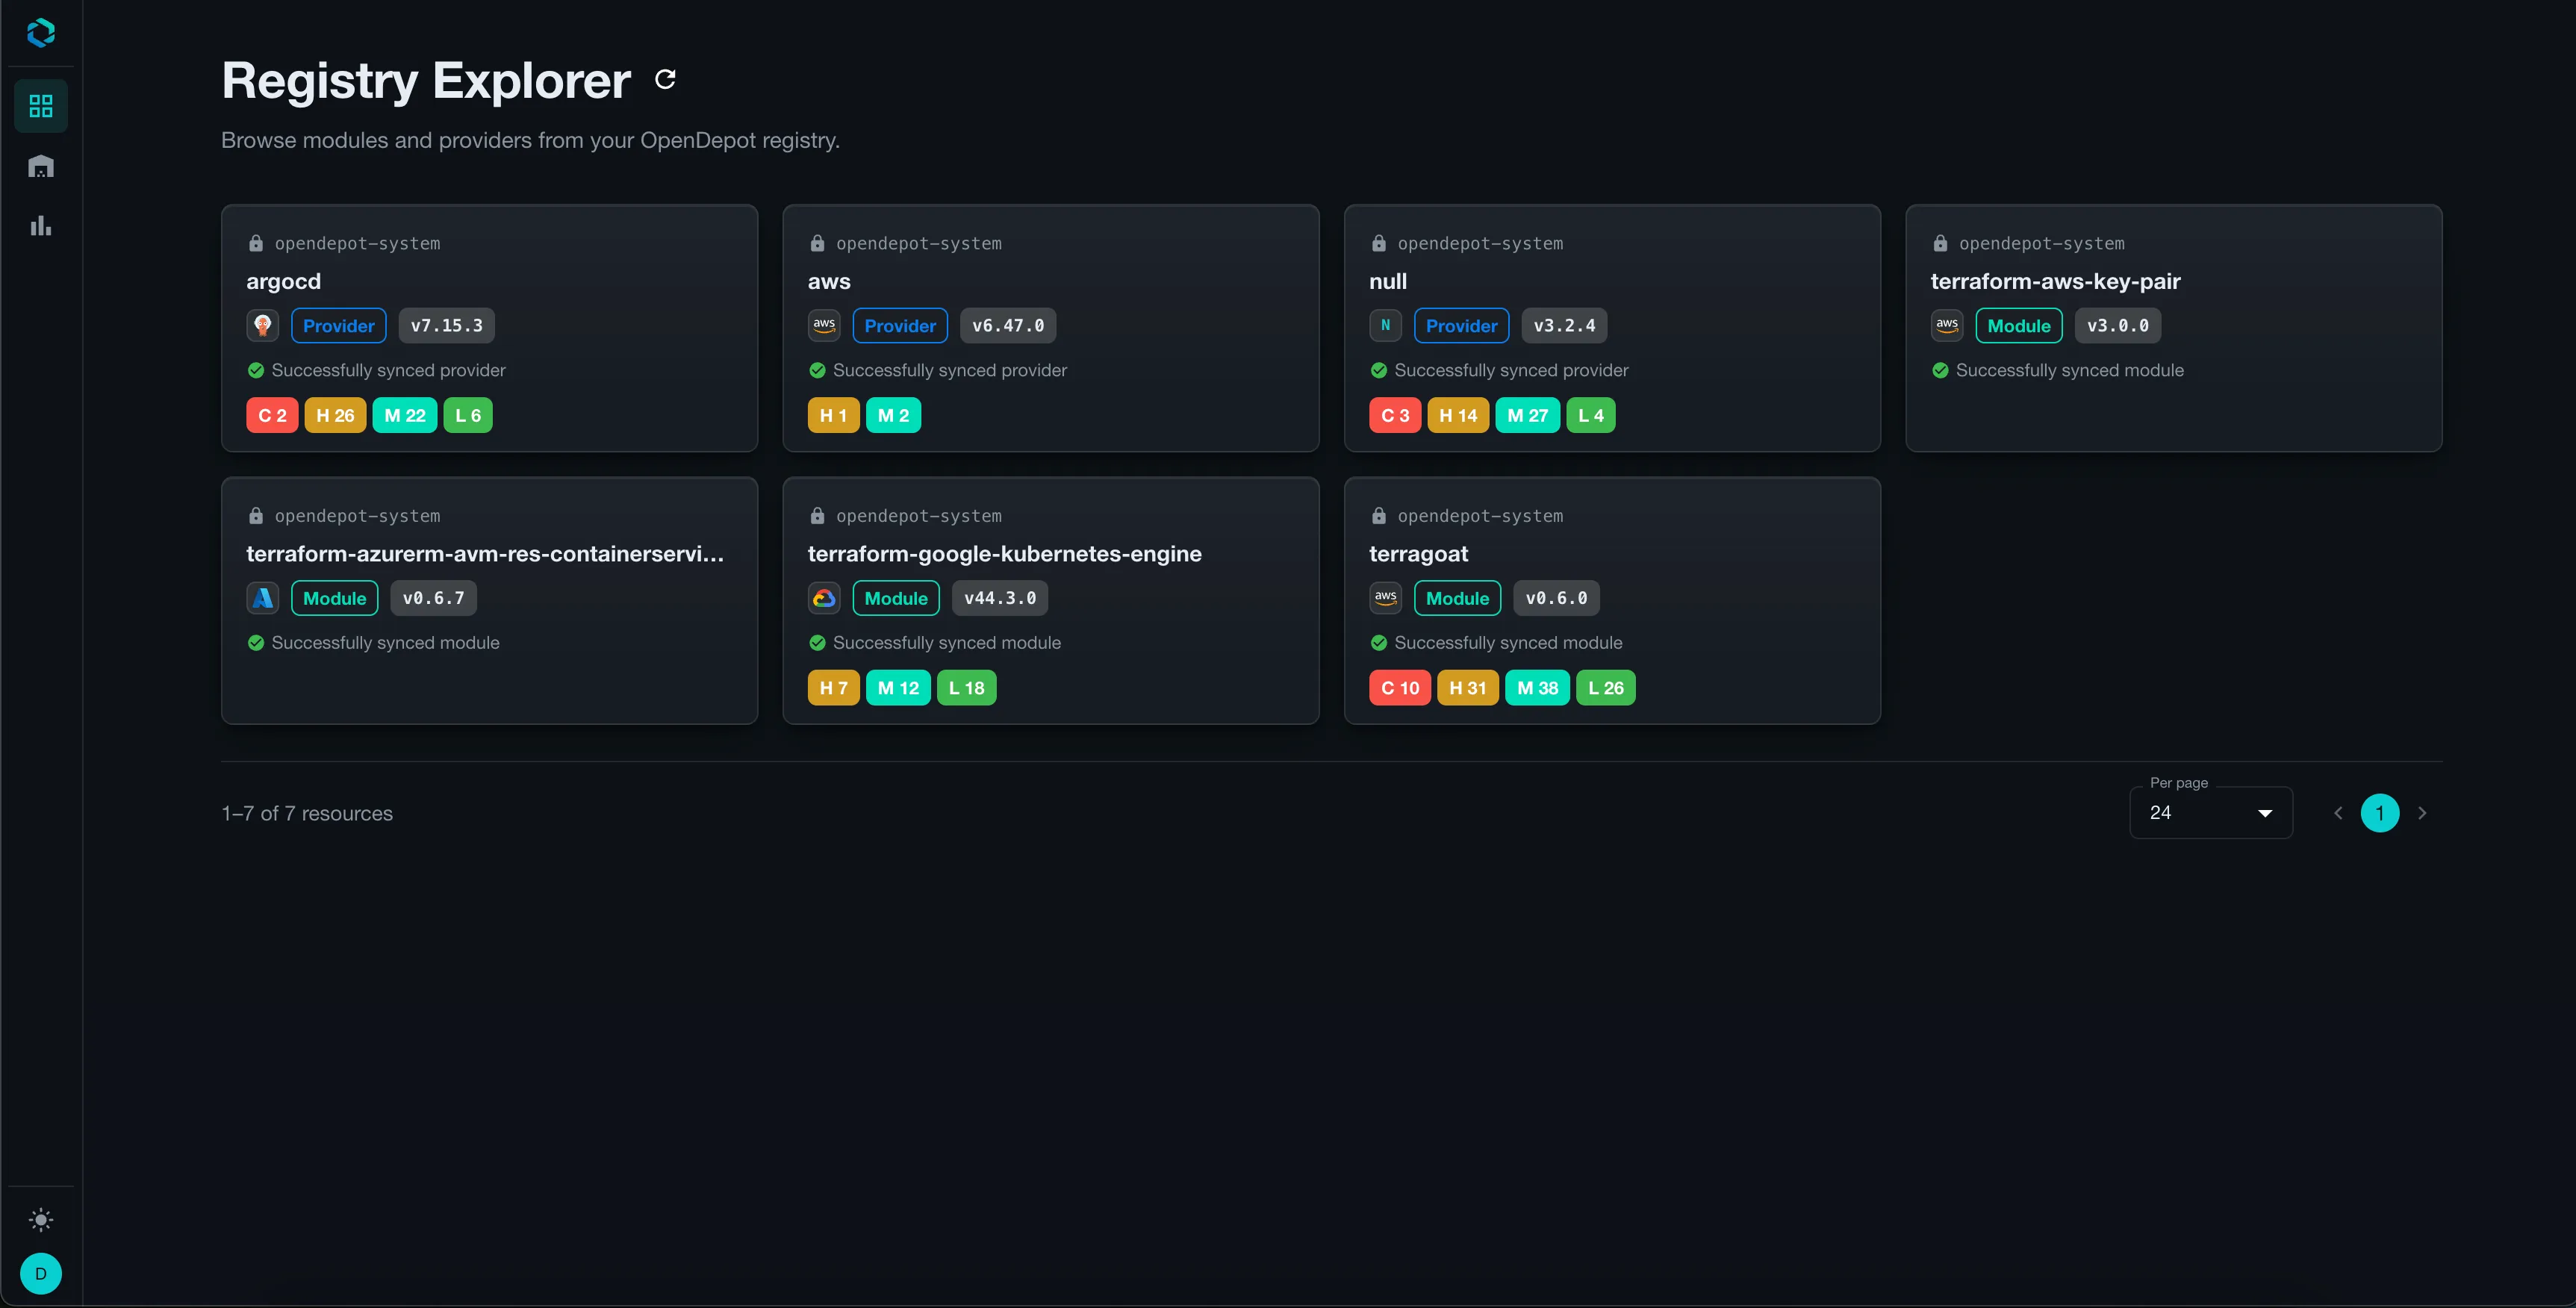Image resolution: width=2576 pixels, height=1308 pixels.
Task: Click Module badge on terraform-aws-key-pair card
Action: (2019, 326)
